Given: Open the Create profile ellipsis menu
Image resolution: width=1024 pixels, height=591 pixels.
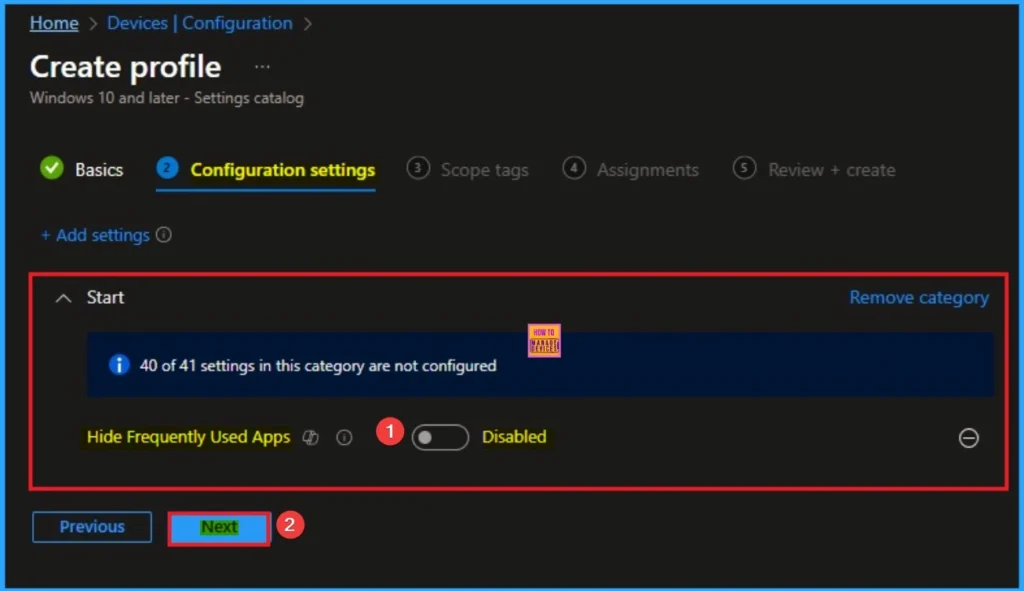Looking at the screenshot, I should coord(262,67).
